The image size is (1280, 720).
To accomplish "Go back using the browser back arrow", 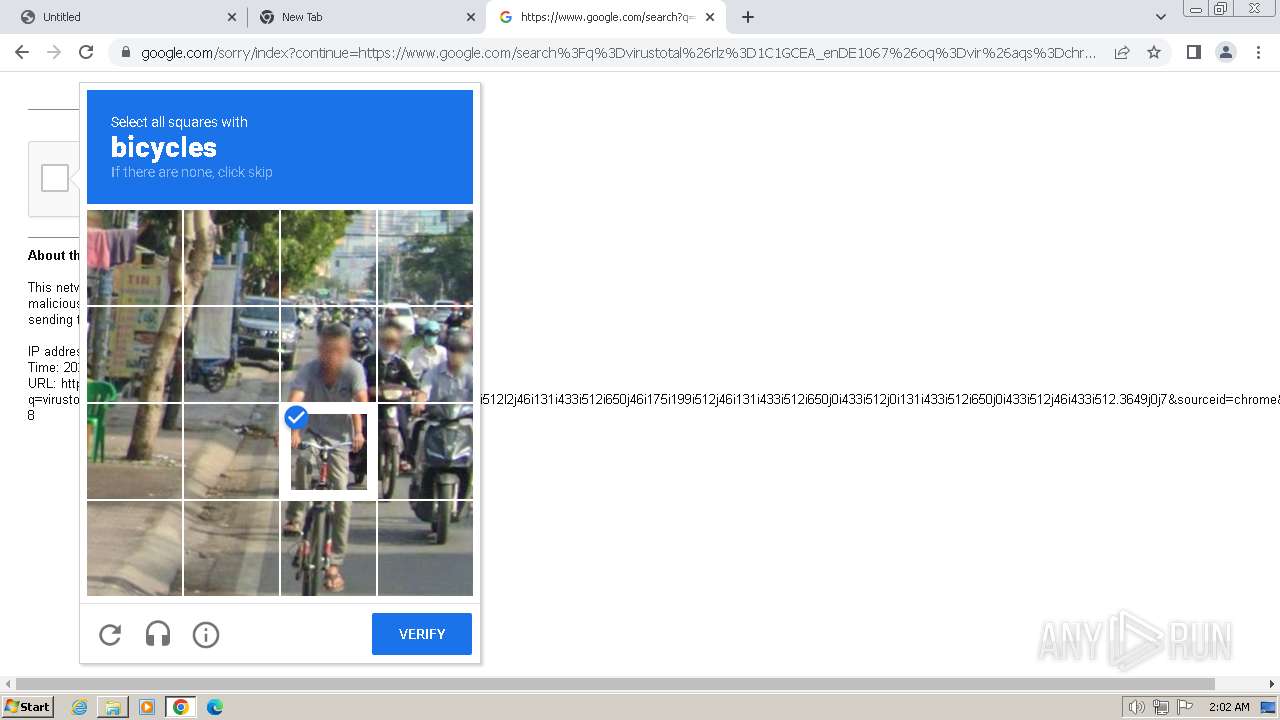I will pos(22,52).
